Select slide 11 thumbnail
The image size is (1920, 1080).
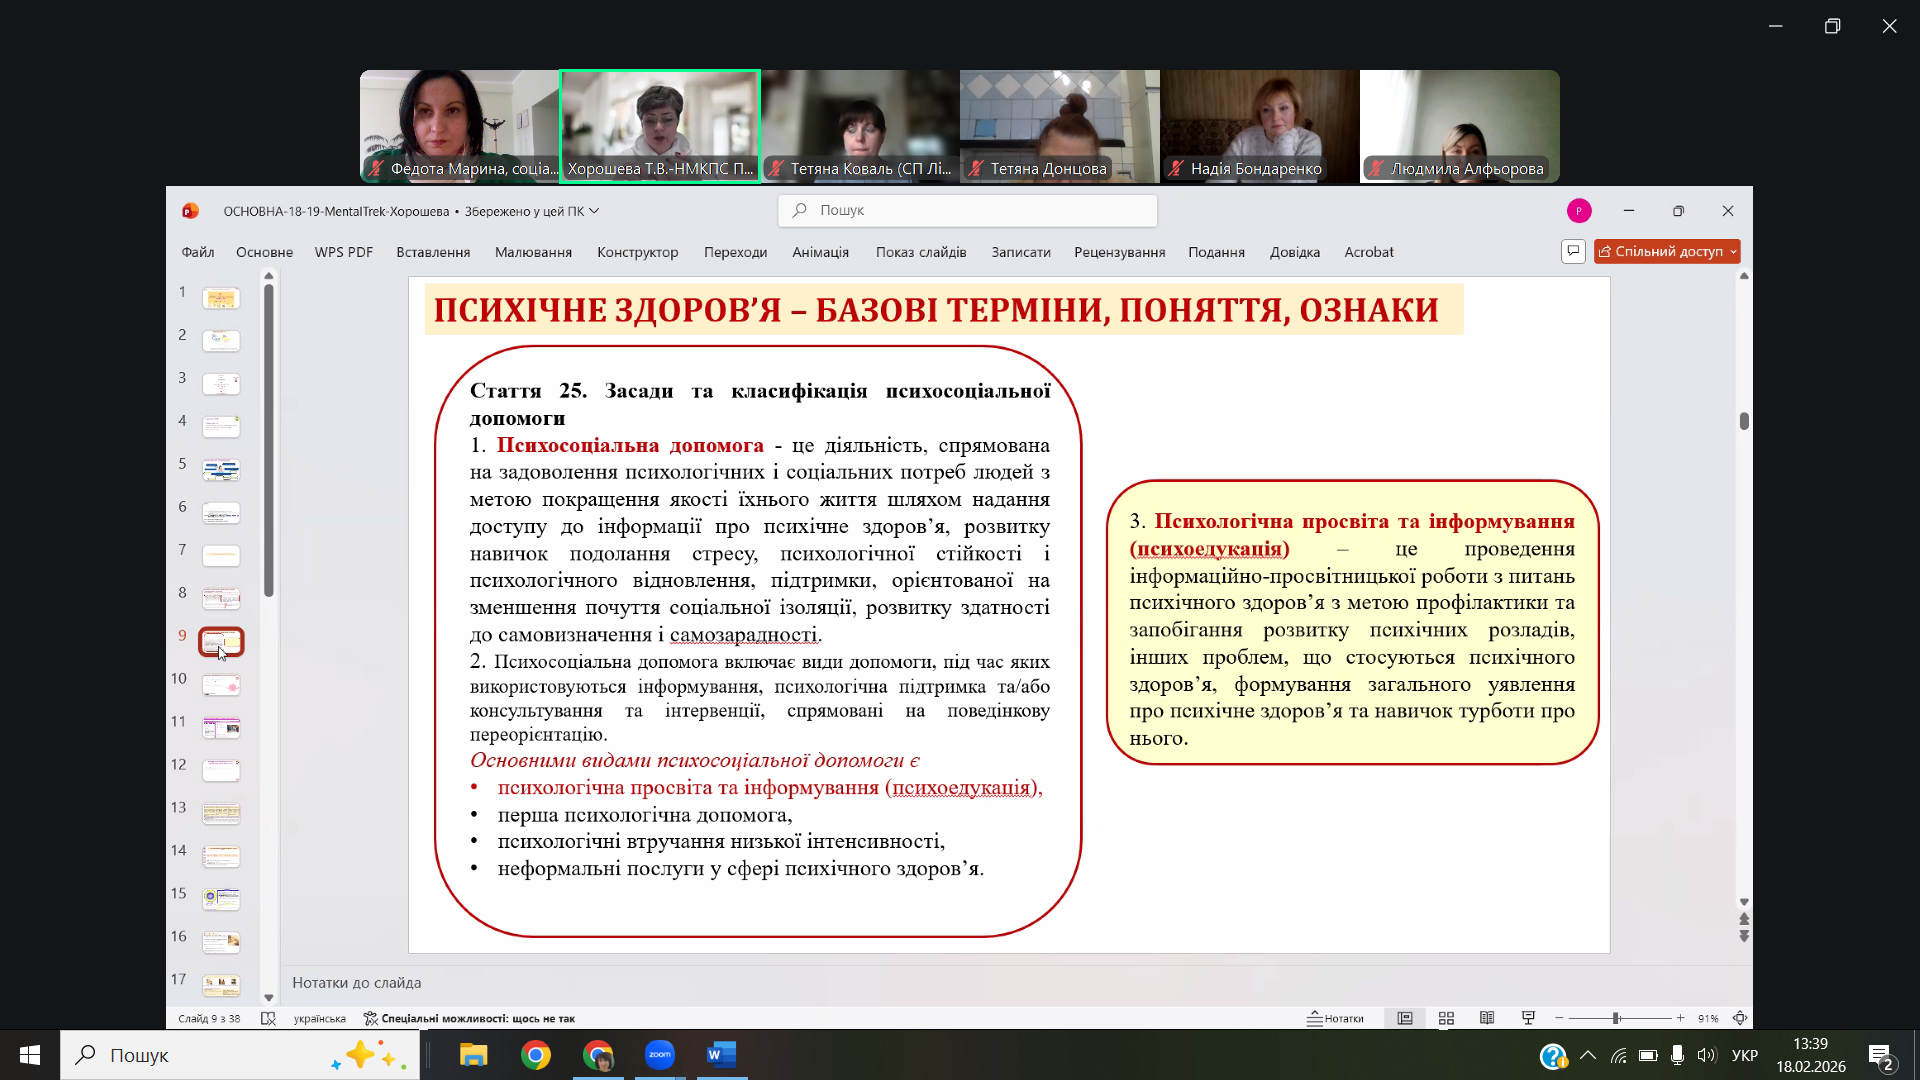pyautogui.click(x=221, y=727)
